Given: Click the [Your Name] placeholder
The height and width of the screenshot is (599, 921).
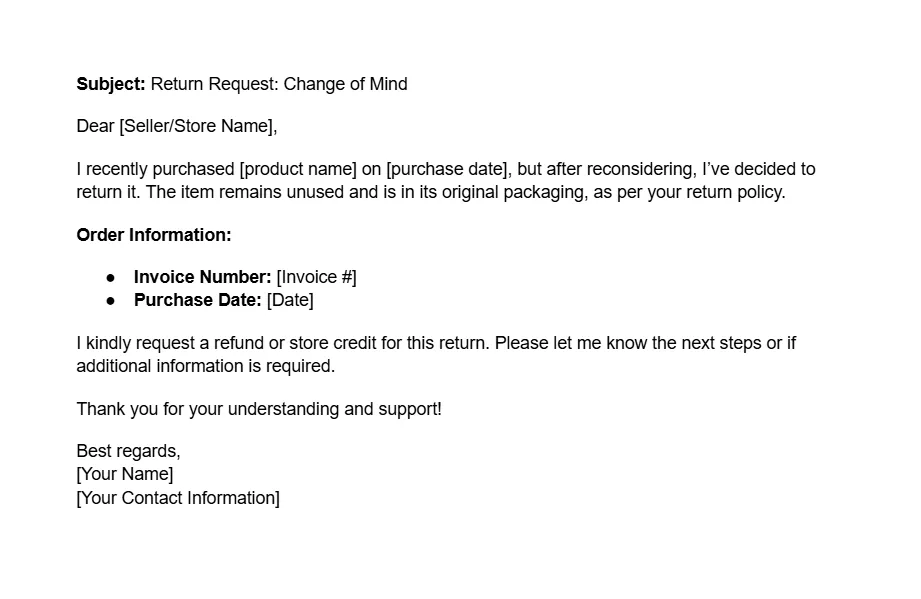Looking at the screenshot, I should pos(125,475).
